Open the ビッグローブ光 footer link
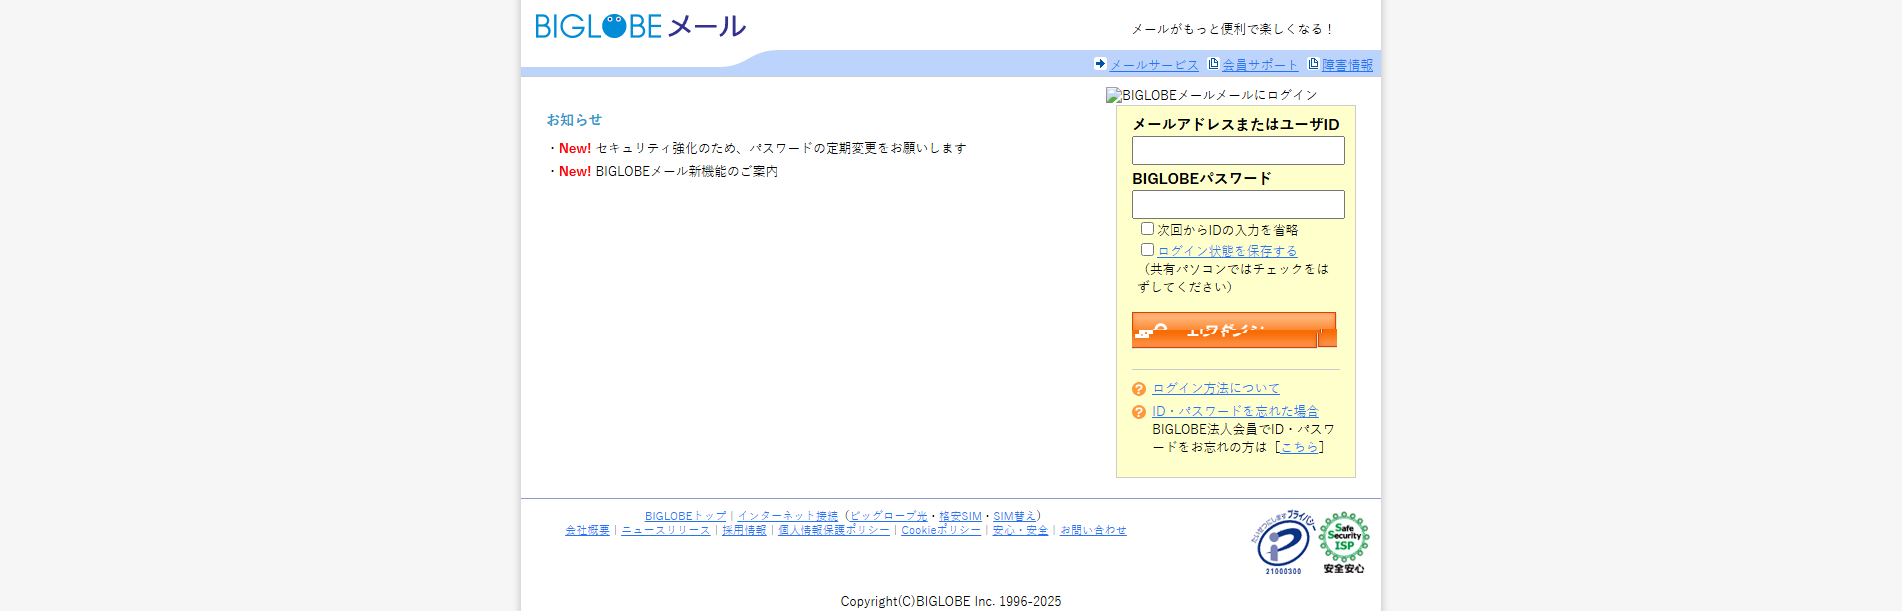 coord(889,516)
